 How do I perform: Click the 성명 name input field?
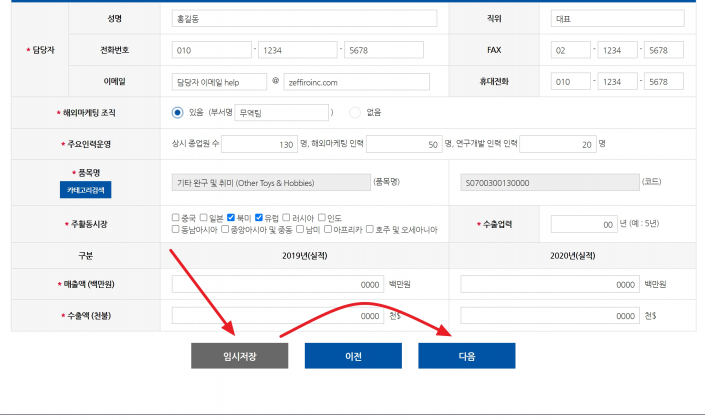point(304,19)
